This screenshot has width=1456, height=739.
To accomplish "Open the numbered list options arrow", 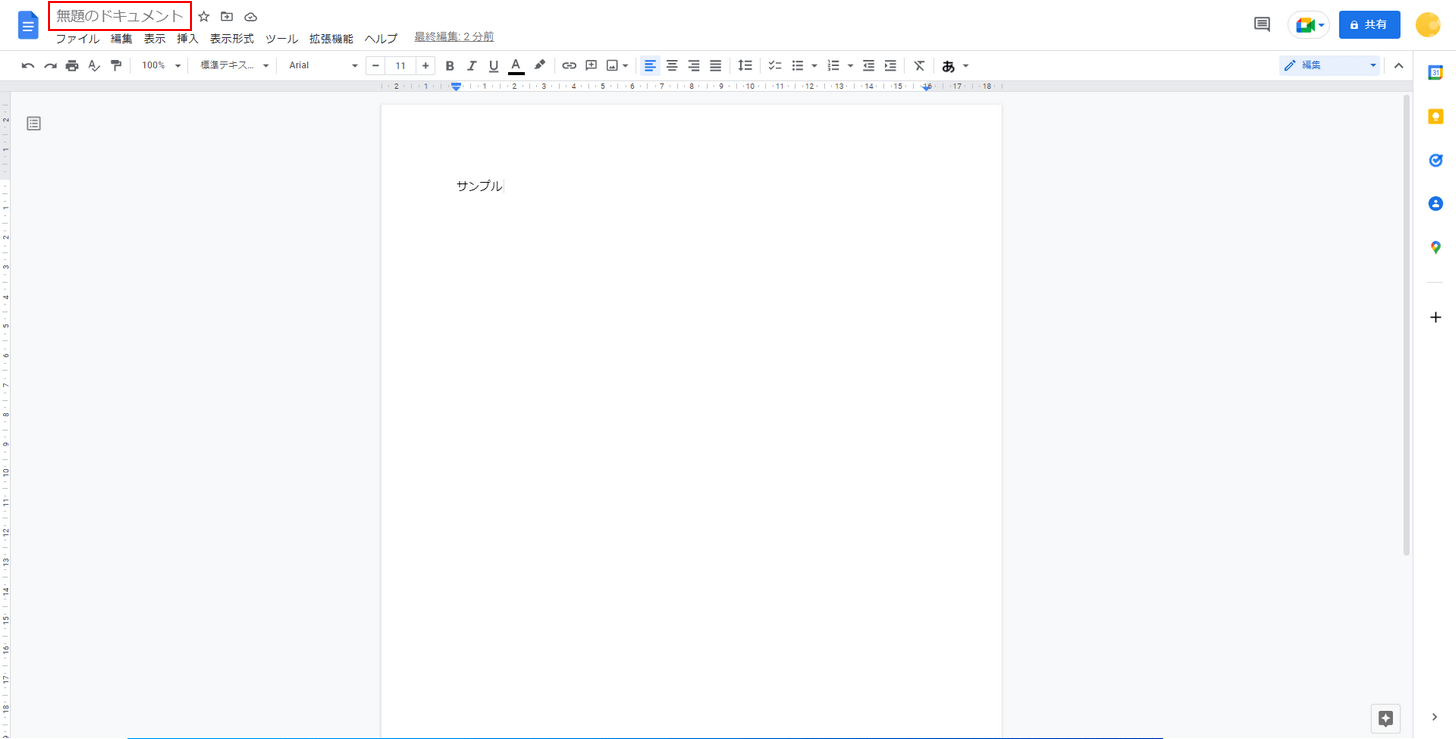I will coord(850,66).
